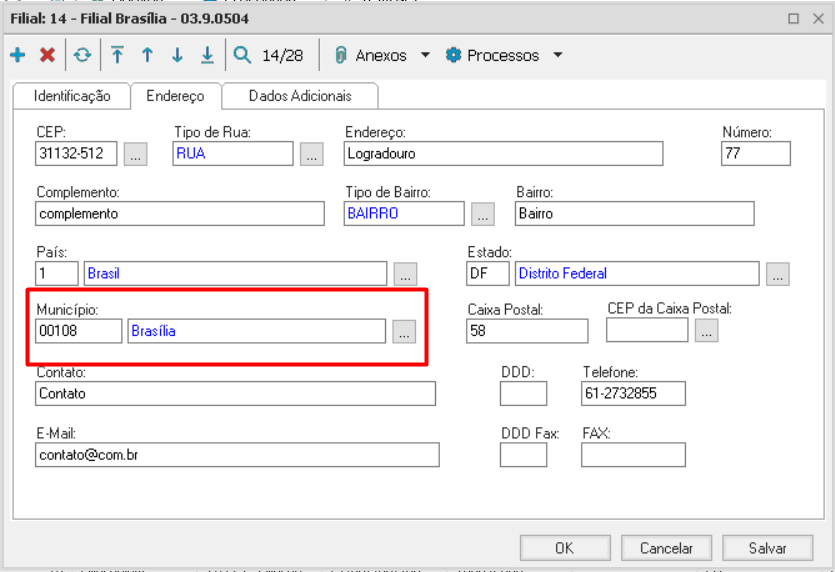Open CEP lookup ellipsis button

point(136,154)
